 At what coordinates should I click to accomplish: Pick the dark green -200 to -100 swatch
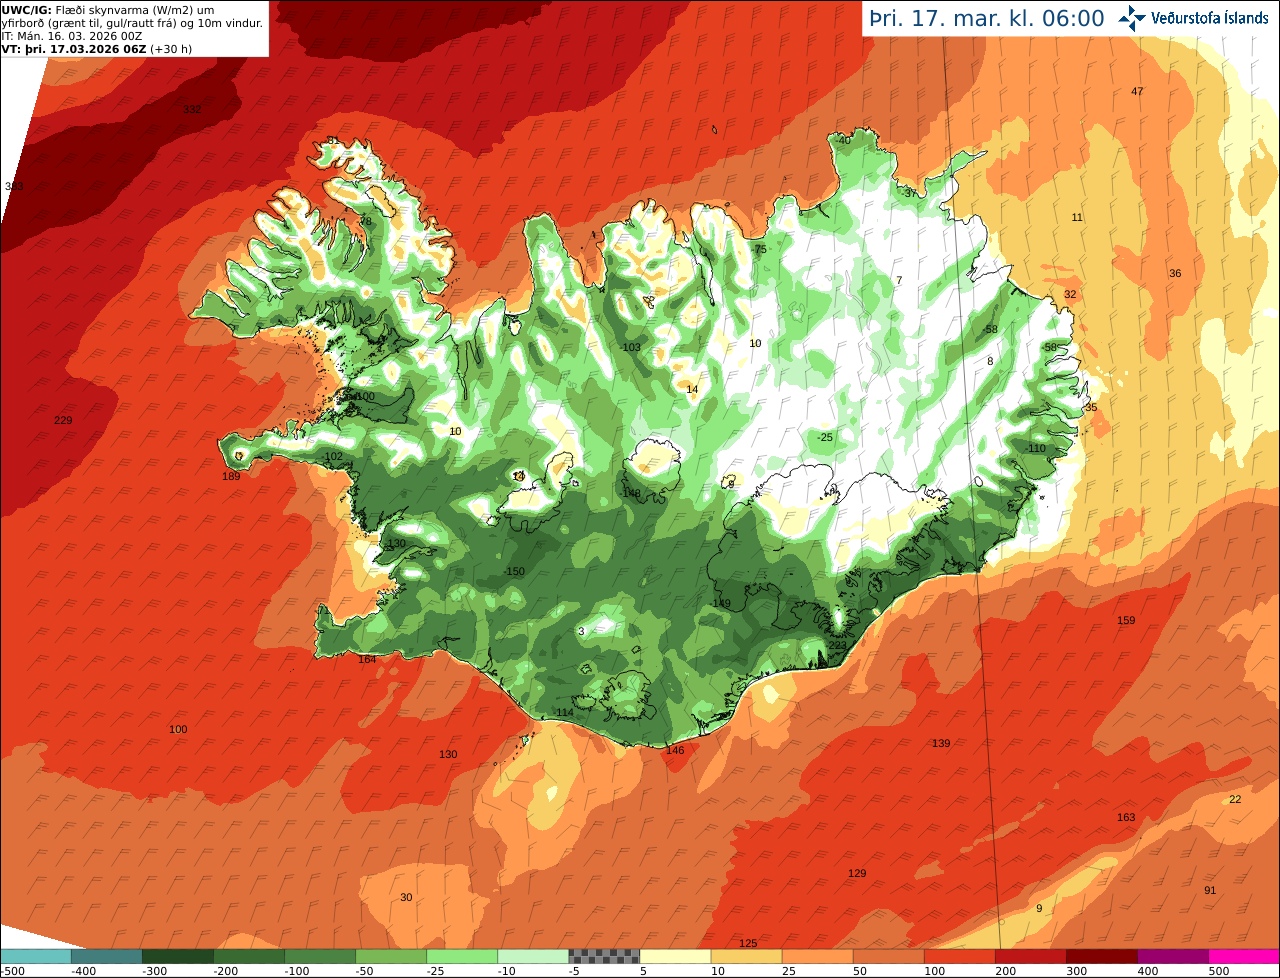click(248, 956)
